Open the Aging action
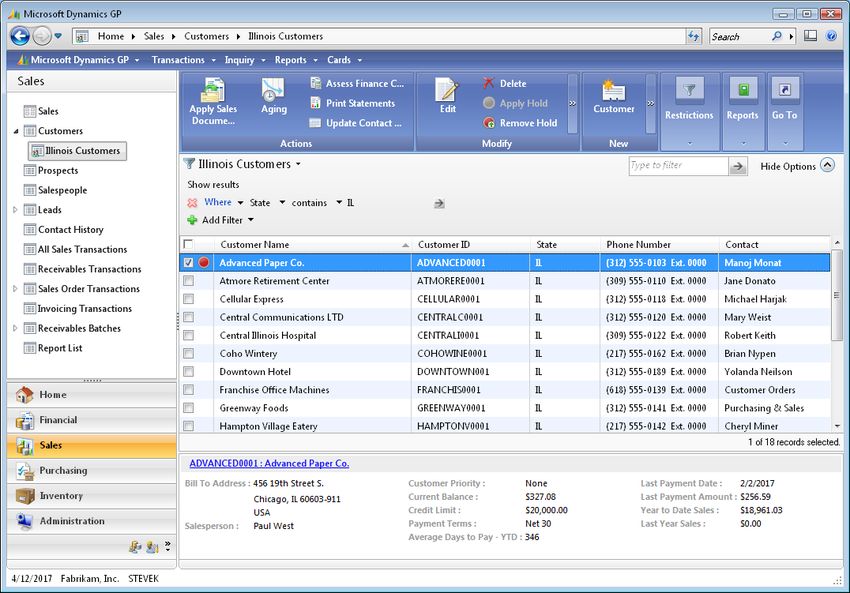Screen dimensions: 850x593 274,96
